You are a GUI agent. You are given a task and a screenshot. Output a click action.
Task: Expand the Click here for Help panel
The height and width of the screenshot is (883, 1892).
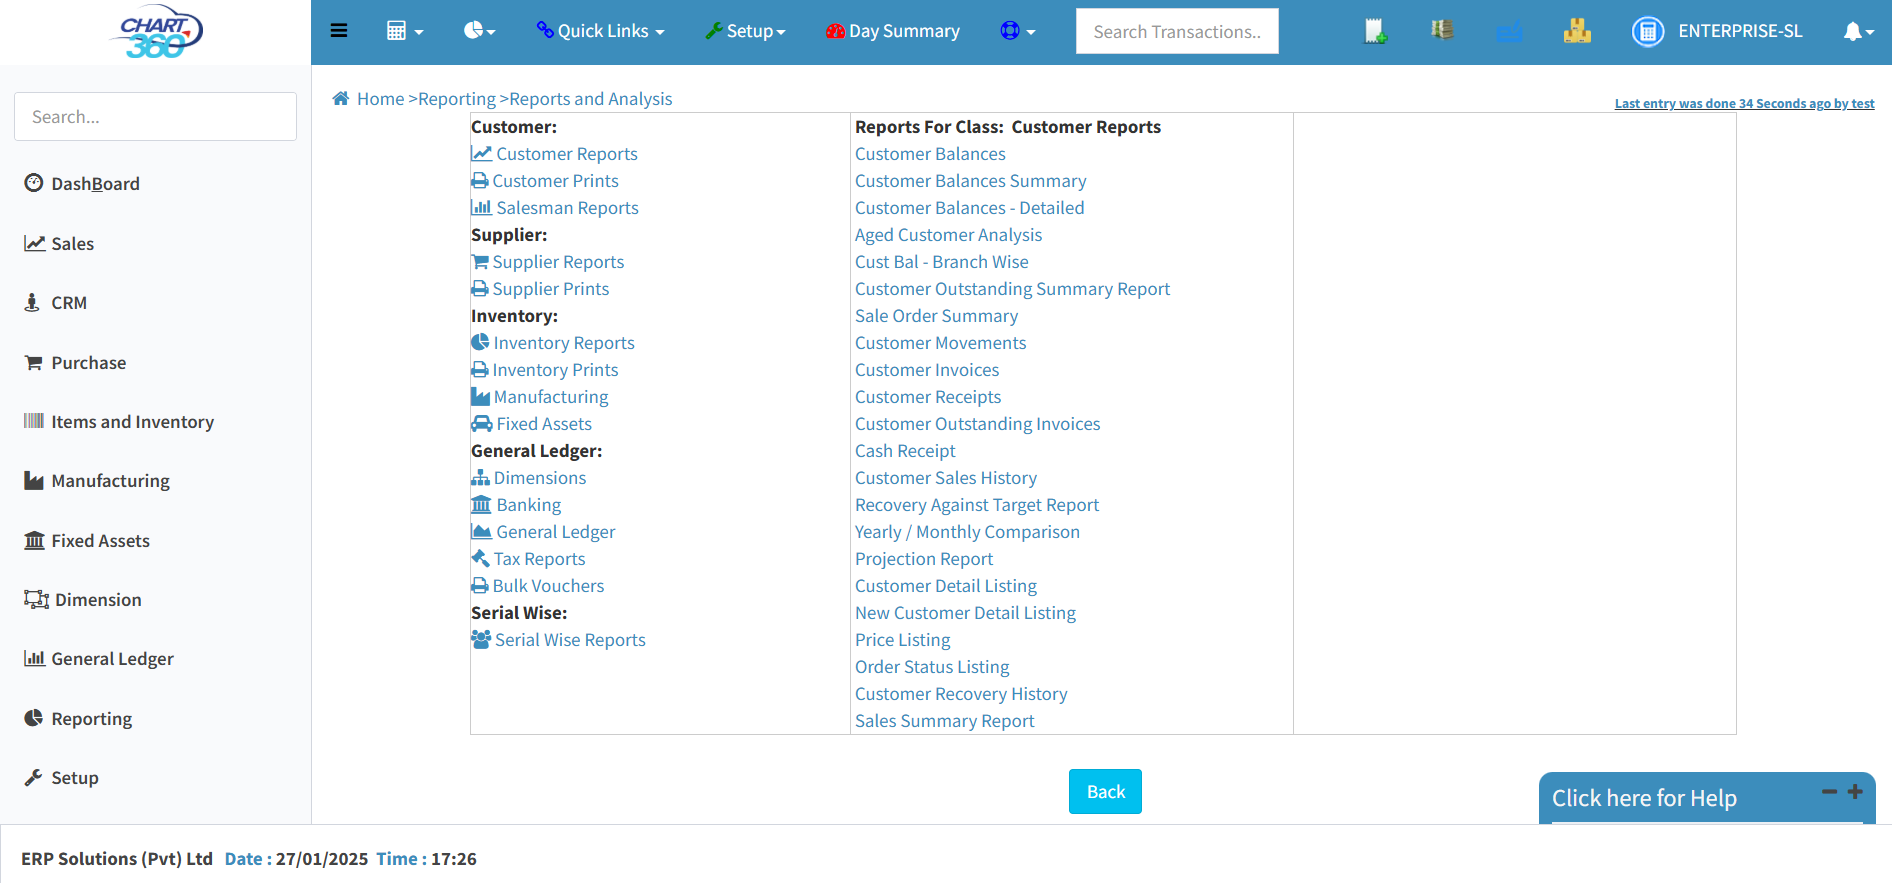tap(1854, 791)
